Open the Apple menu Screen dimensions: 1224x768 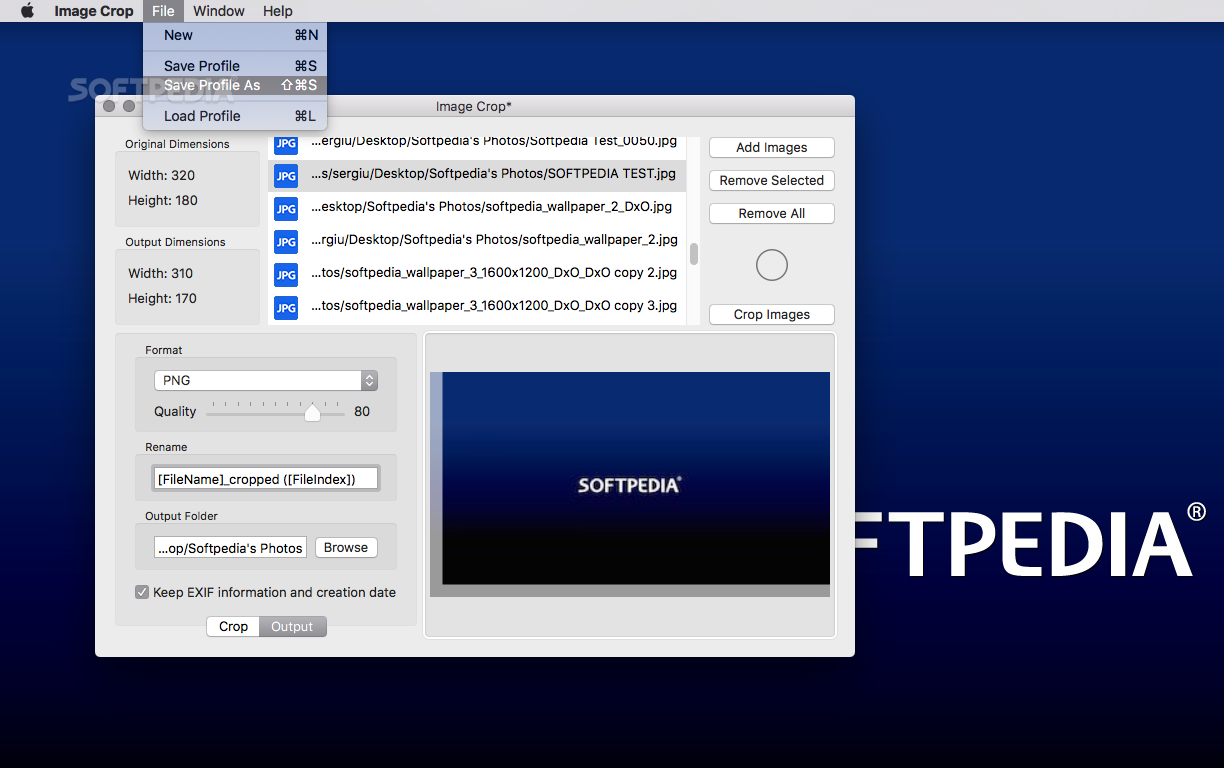(27, 11)
